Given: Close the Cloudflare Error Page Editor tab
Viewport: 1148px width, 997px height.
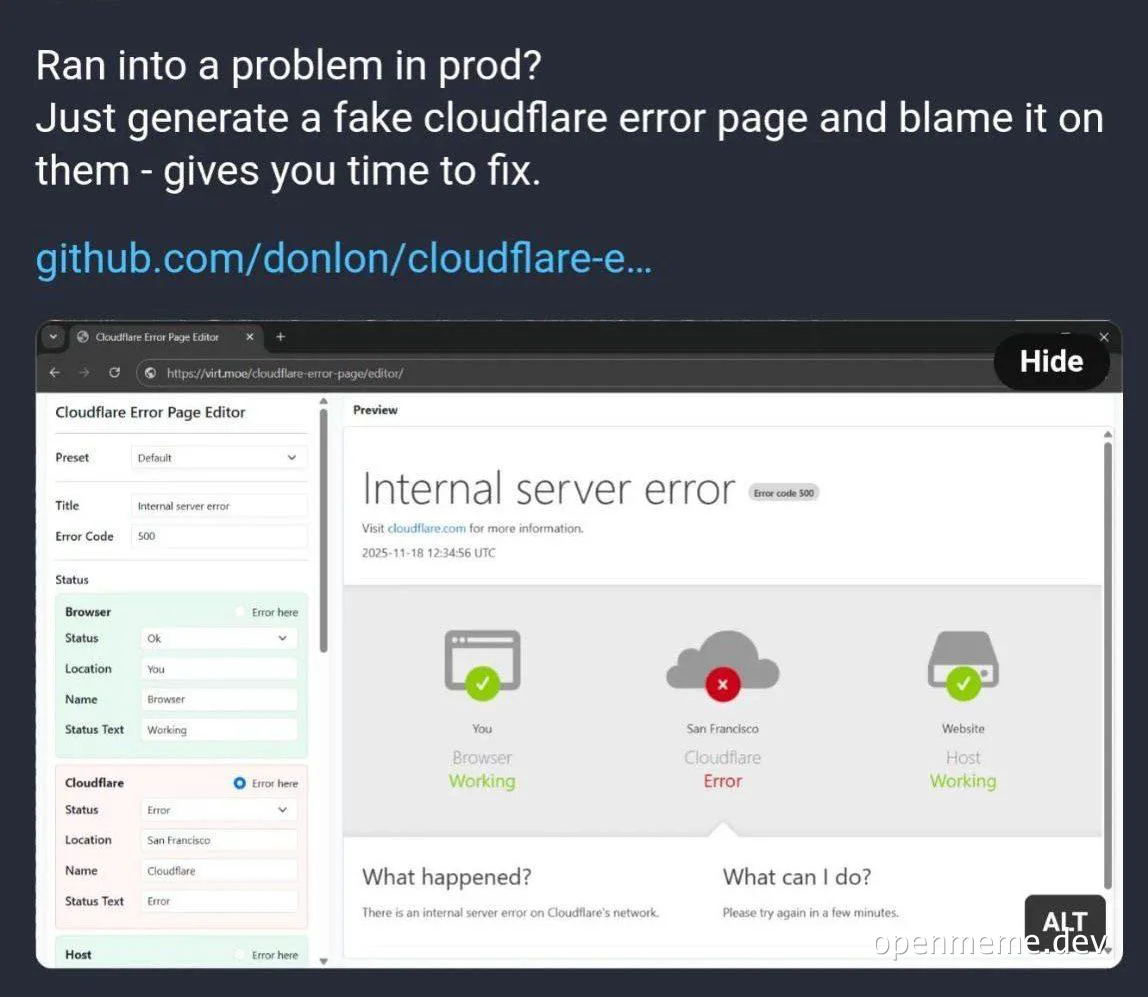Looking at the screenshot, I should 250,337.
